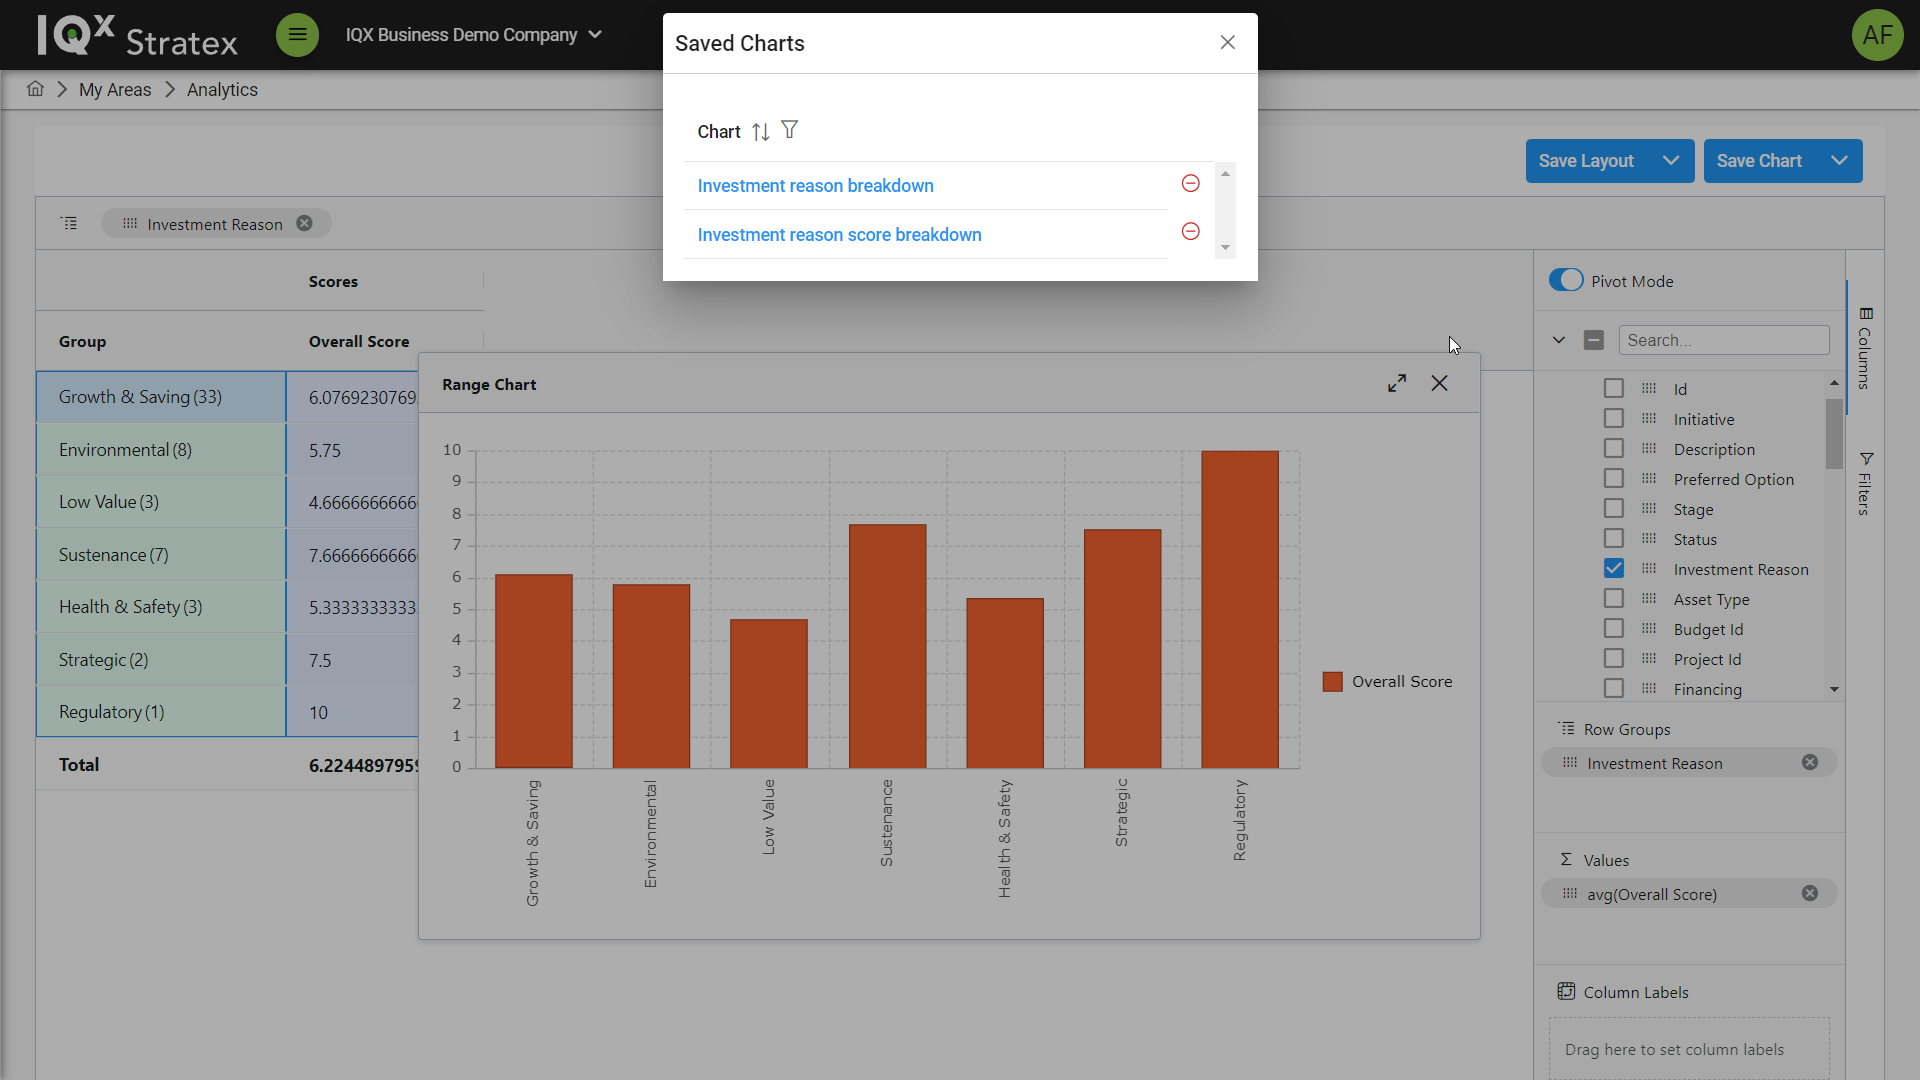Open the Filters side tab
The width and height of the screenshot is (1920, 1080).
point(1864,485)
